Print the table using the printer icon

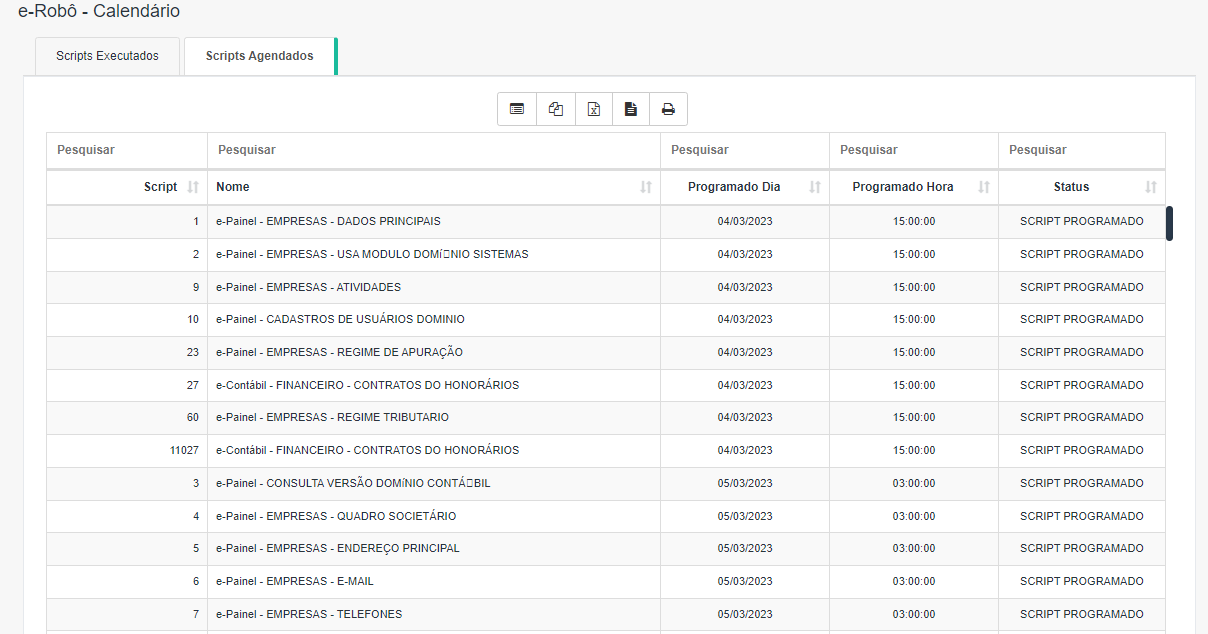pos(668,109)
